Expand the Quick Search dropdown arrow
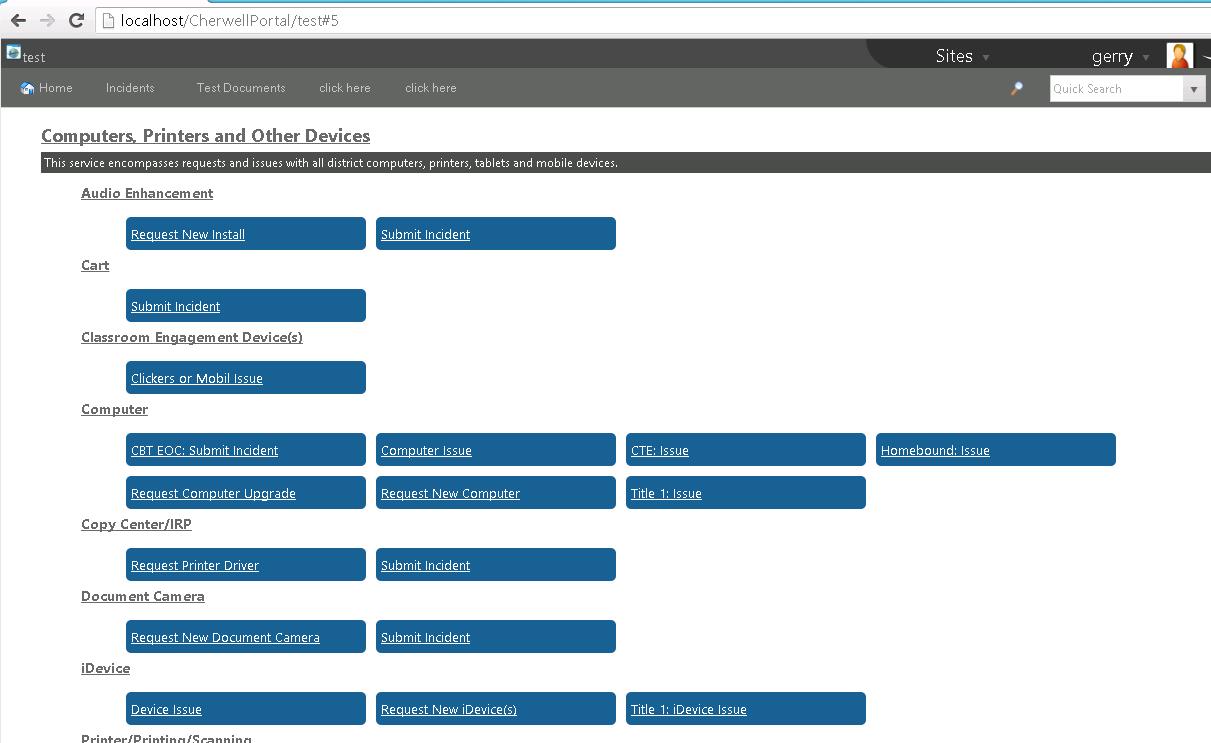The width and height of the screenshot is (1211, 743). click(x=1193, y=89)
